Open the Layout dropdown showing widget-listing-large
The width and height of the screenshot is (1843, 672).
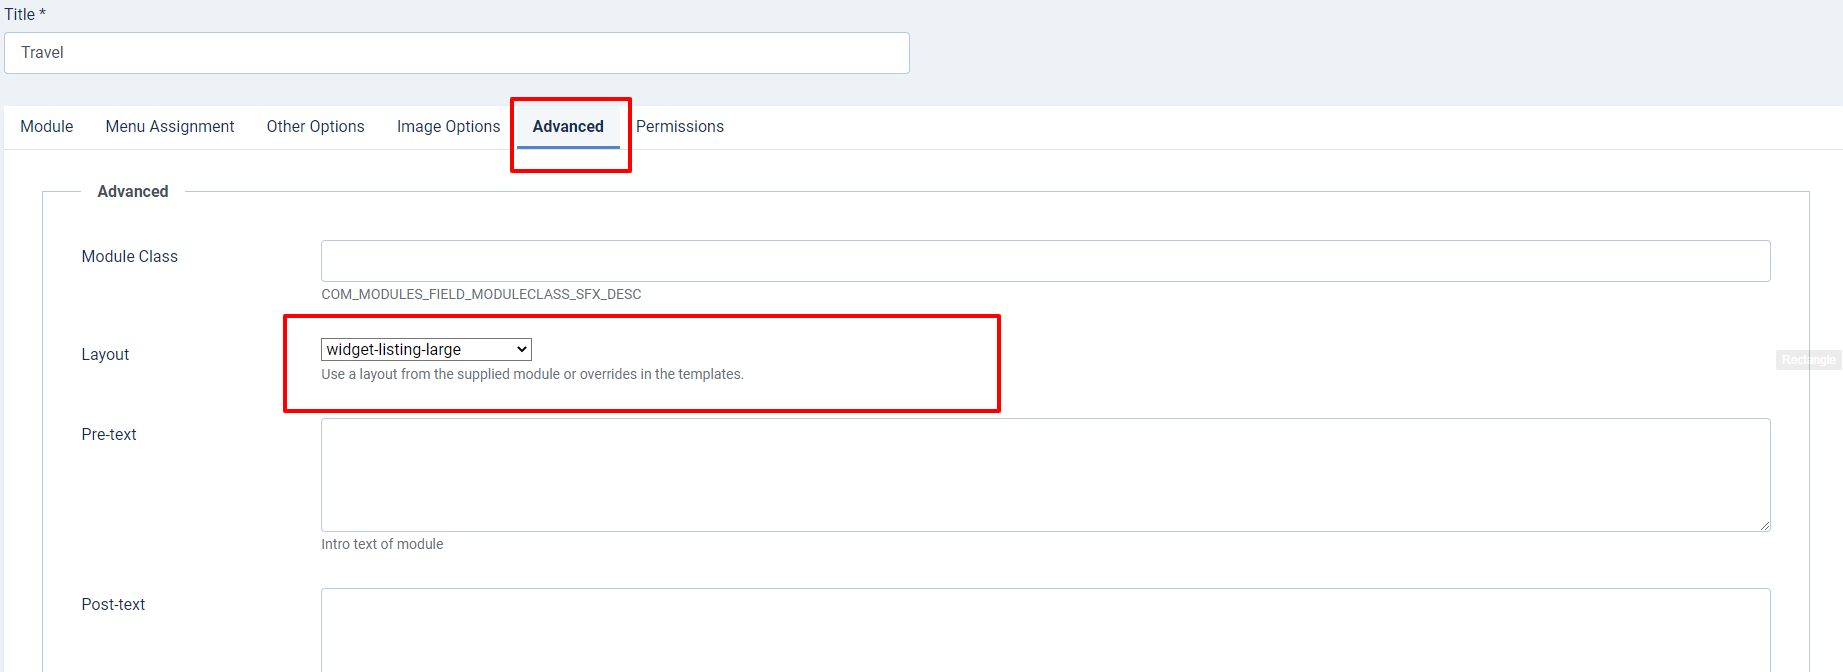click(426, 349)
